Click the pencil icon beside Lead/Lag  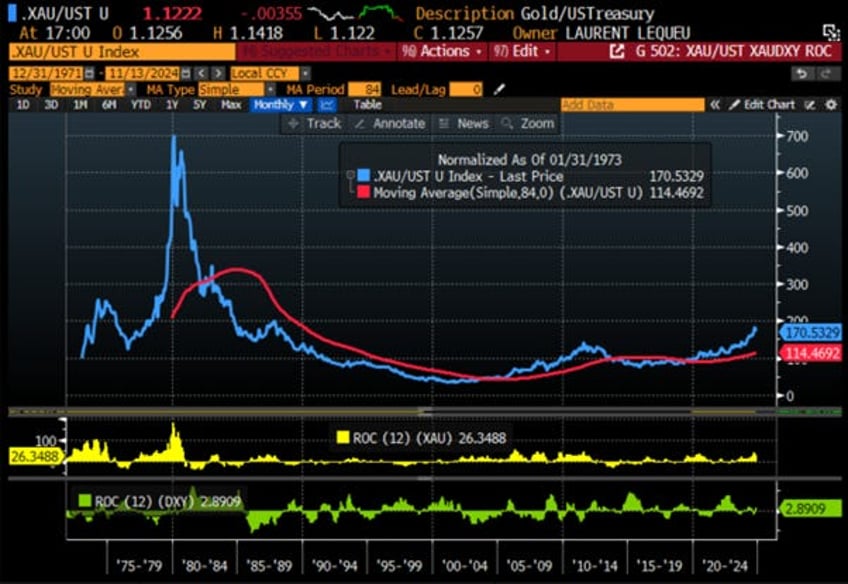[499, 89]
